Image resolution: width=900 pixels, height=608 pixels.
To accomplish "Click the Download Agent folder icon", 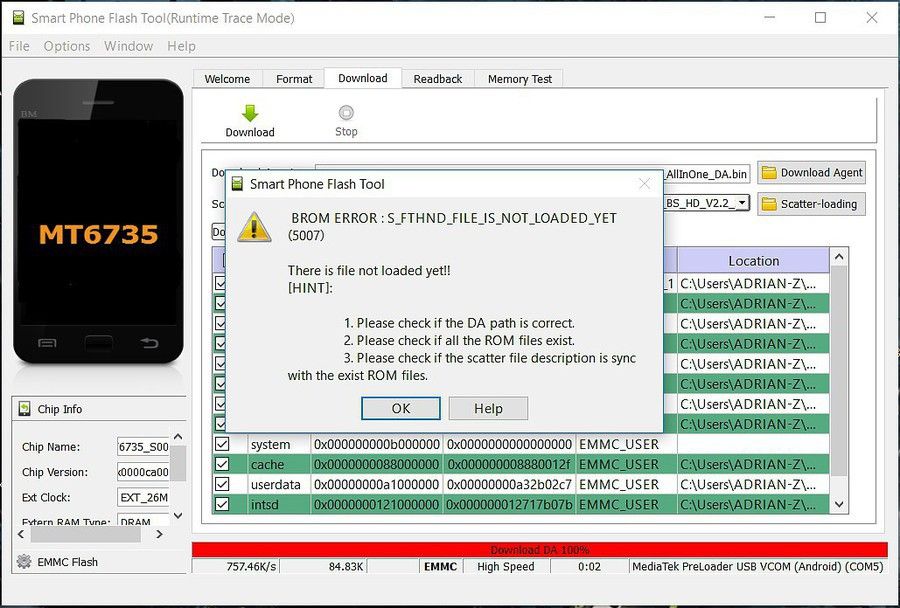I will tap(769, 172).
